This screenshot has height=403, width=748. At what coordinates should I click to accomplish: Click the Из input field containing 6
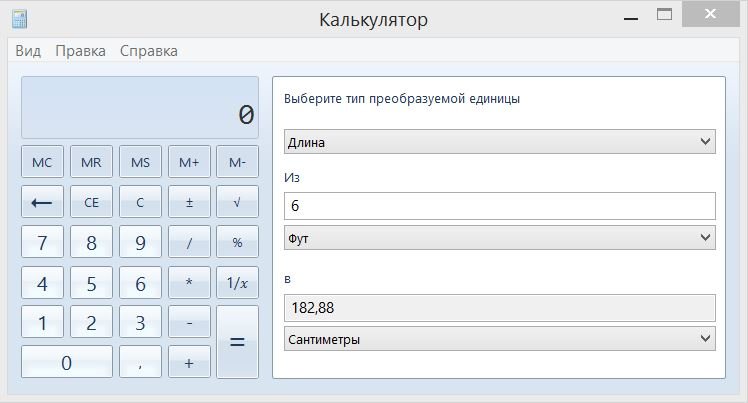coord(499,206)
